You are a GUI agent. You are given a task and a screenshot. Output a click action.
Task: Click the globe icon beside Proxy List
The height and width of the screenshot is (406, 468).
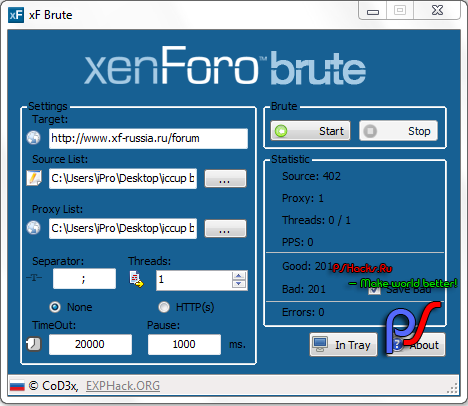tap(33, 228)
